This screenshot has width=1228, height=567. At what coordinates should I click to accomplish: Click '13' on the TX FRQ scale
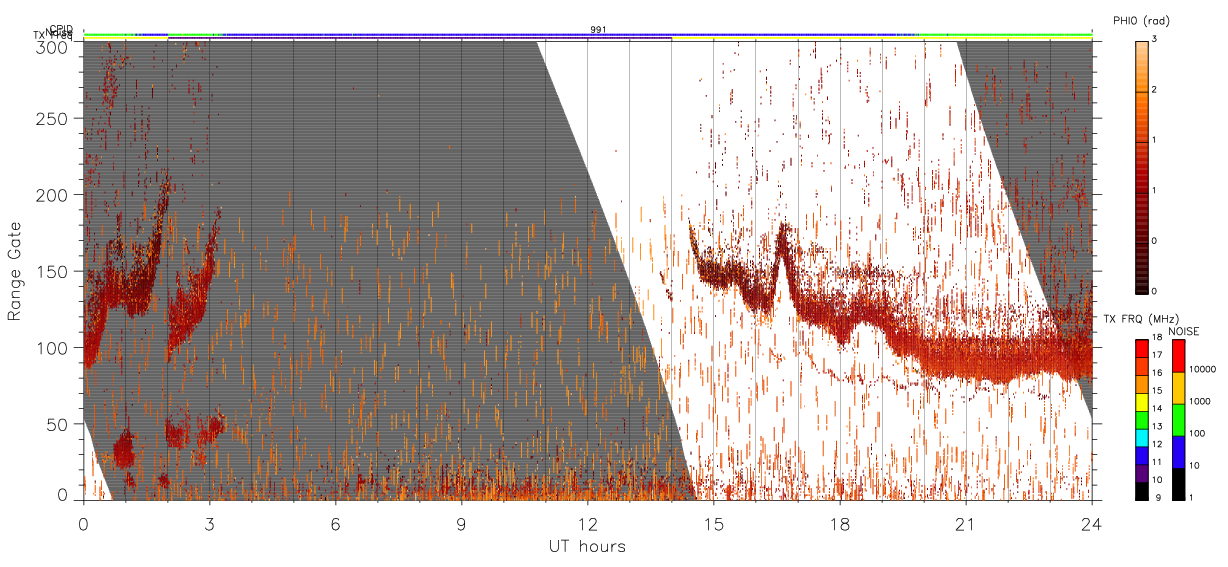pos(1157,427)
